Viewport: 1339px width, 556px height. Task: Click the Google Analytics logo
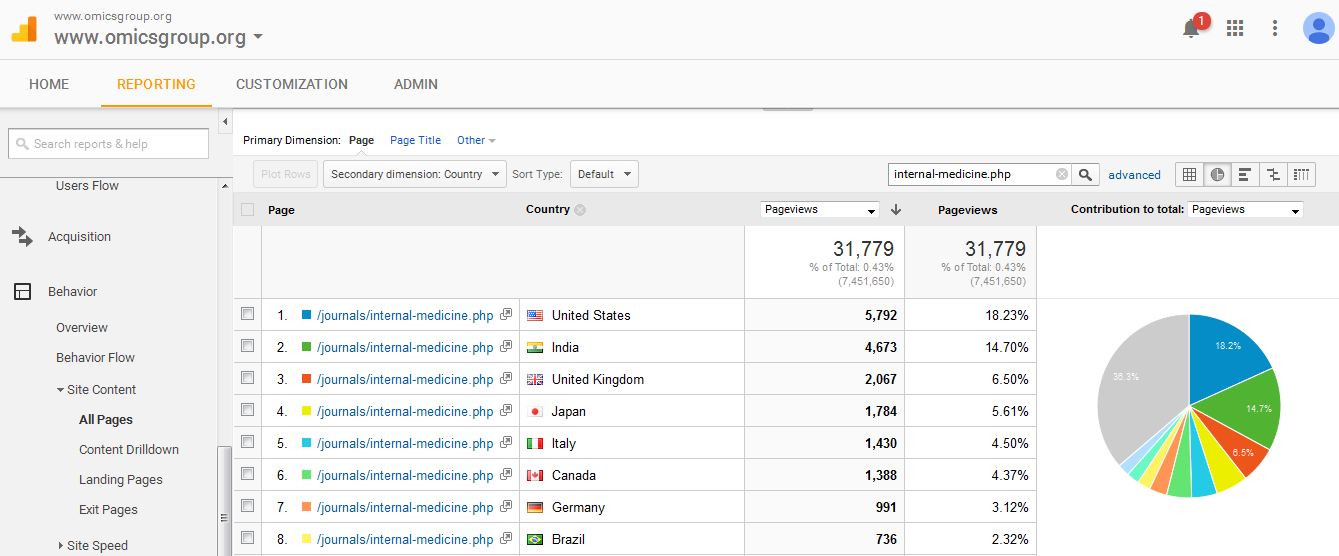pyautogui.click(x=24, y=29)
